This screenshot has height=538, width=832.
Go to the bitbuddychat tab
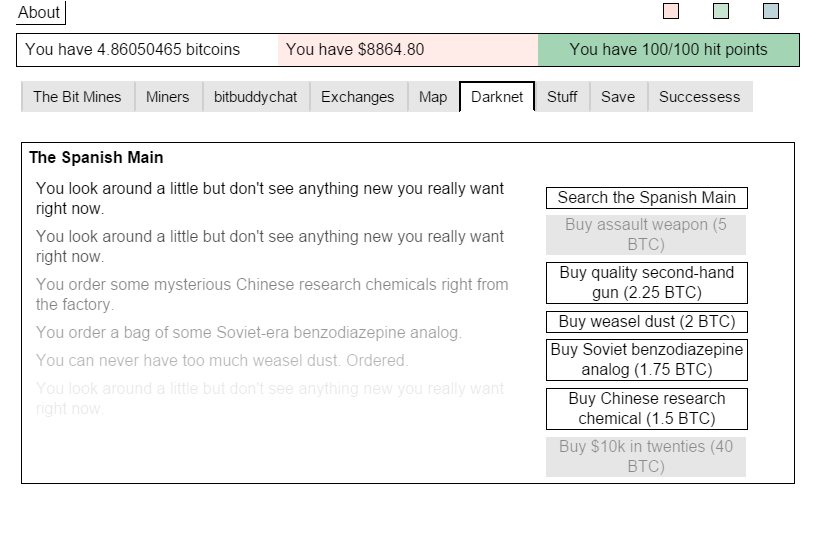(x=256, y=97)
